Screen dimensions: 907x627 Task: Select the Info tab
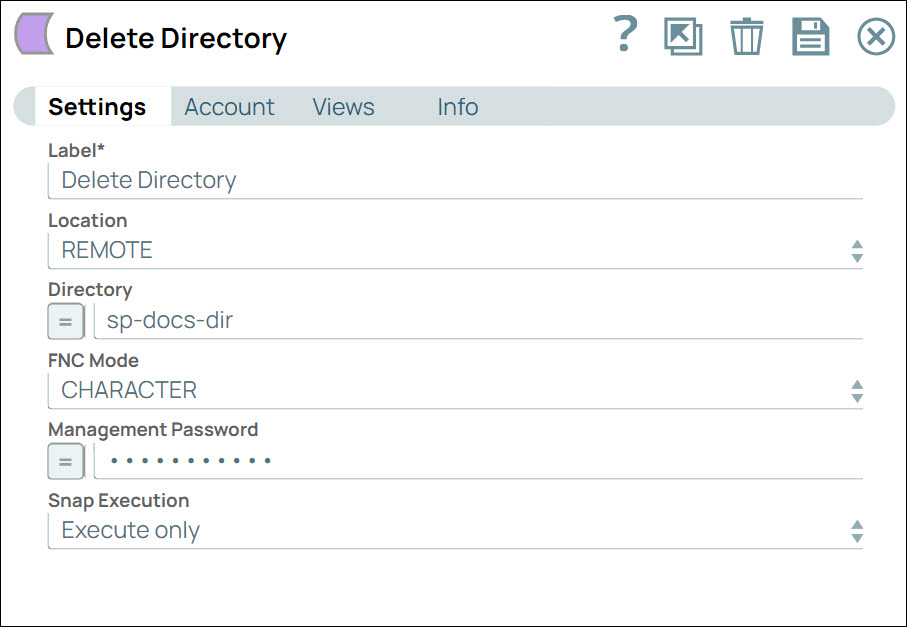tap(457, 106)
